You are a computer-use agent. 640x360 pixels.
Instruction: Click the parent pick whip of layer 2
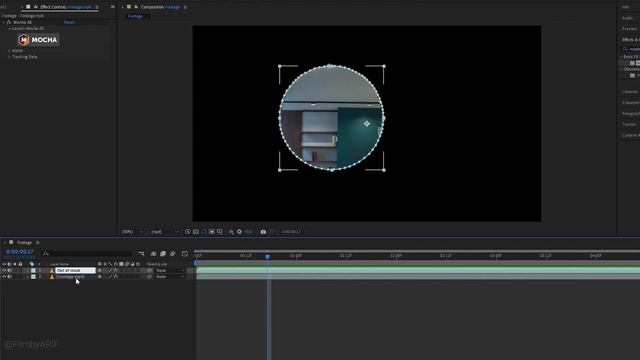149,277
